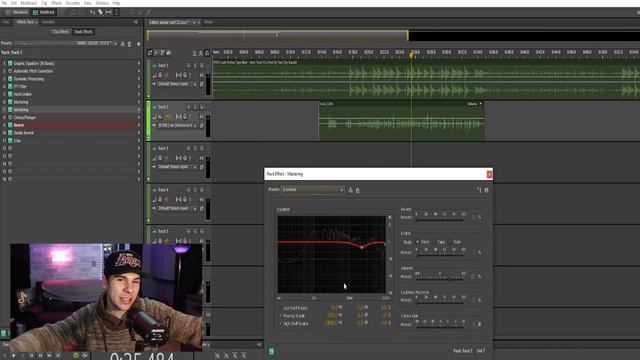Expand arrow on empty slot 12
Image resolution: width=640 pixels, height=360 pixels.
(139, 149)
